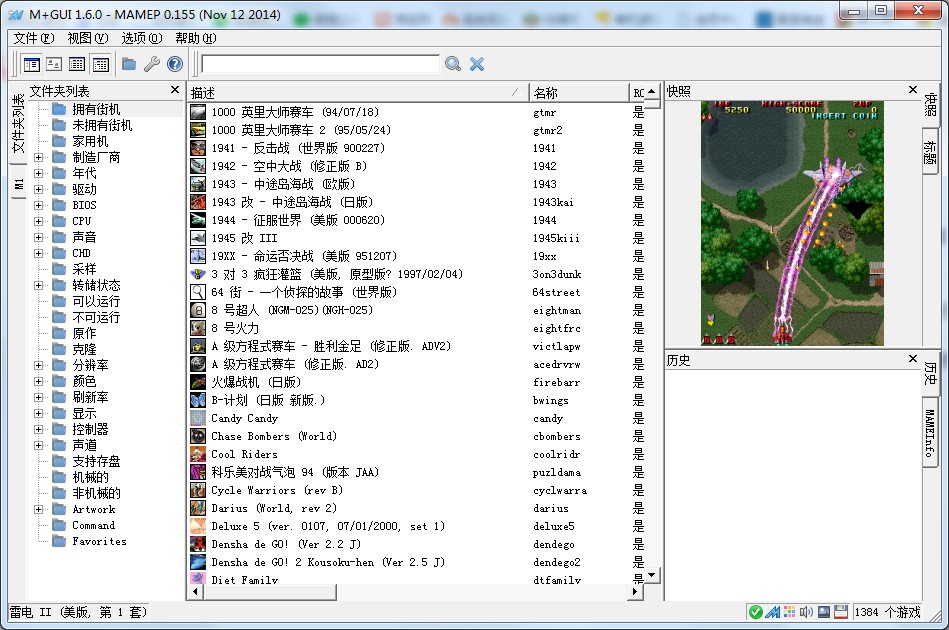Image resolution: width=949 pixels, height=630 pixels.
Task: Expand the 年代 folder tree node
Action: pyautogui.click(x=39, y=173)
